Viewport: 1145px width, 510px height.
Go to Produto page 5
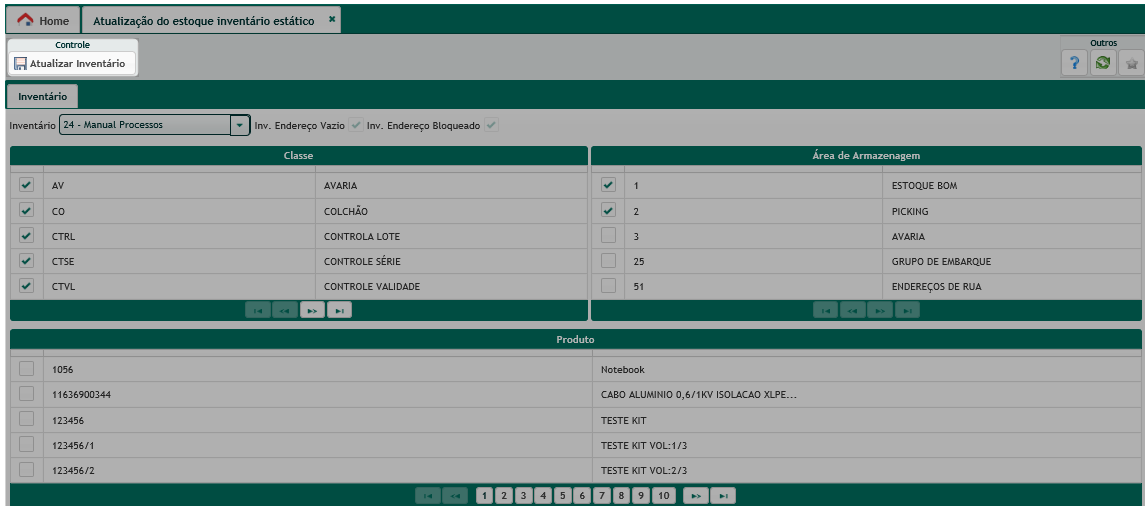point(562,496)
